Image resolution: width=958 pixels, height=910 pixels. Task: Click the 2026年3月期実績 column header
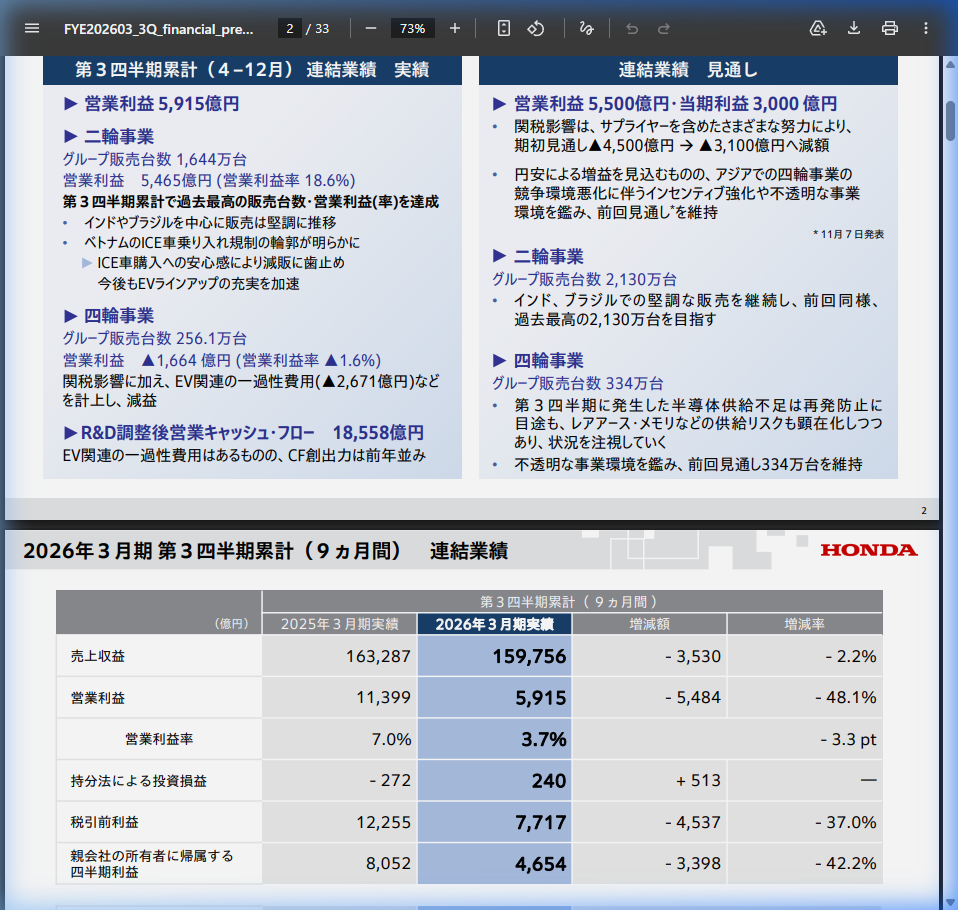tap(494, 624)
